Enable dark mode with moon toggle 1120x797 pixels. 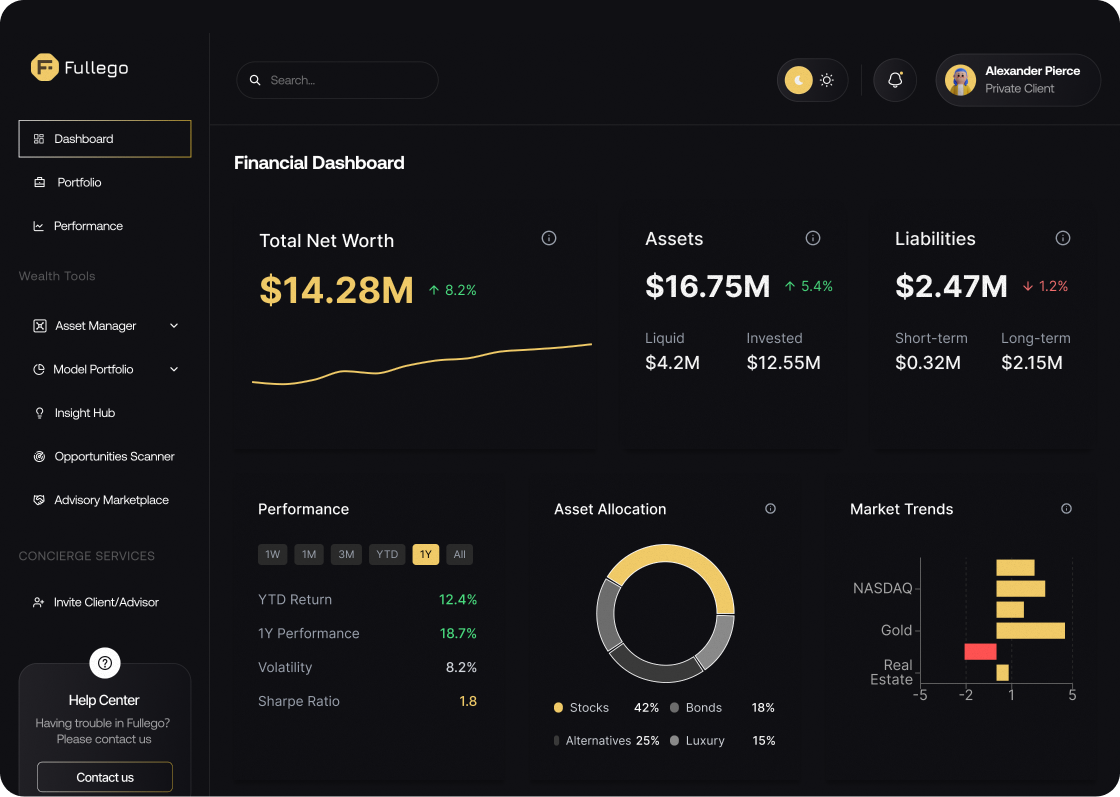click(799, 79)
